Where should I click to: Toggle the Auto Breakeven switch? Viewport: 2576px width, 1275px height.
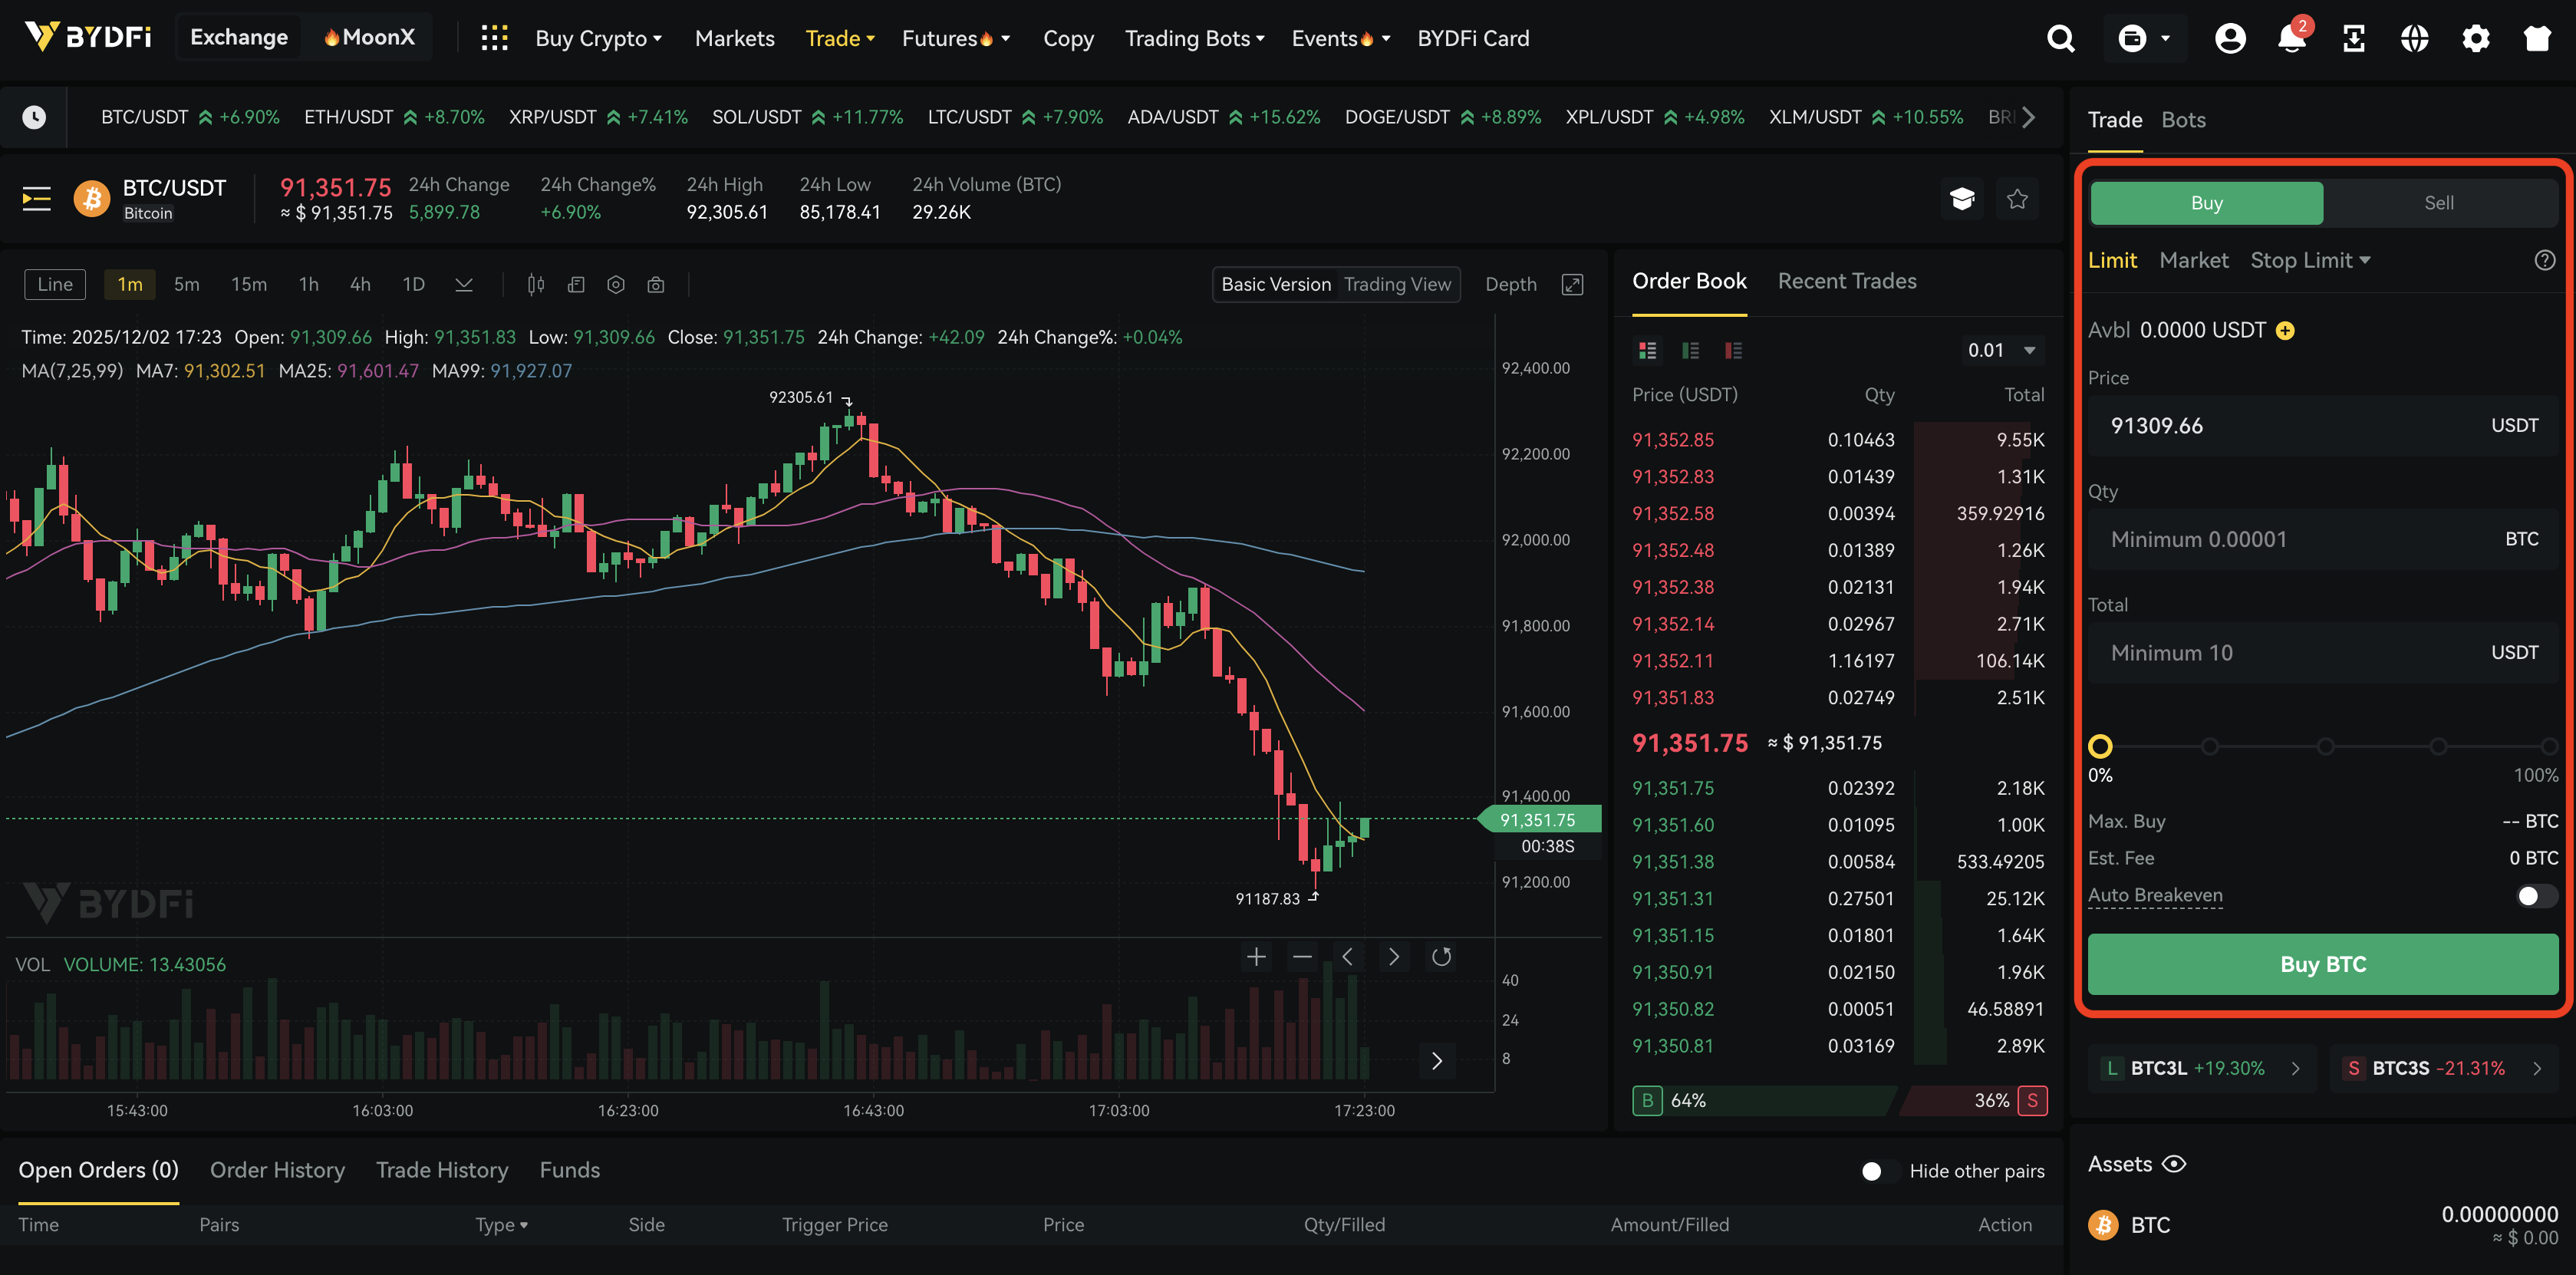(2535, 896)
